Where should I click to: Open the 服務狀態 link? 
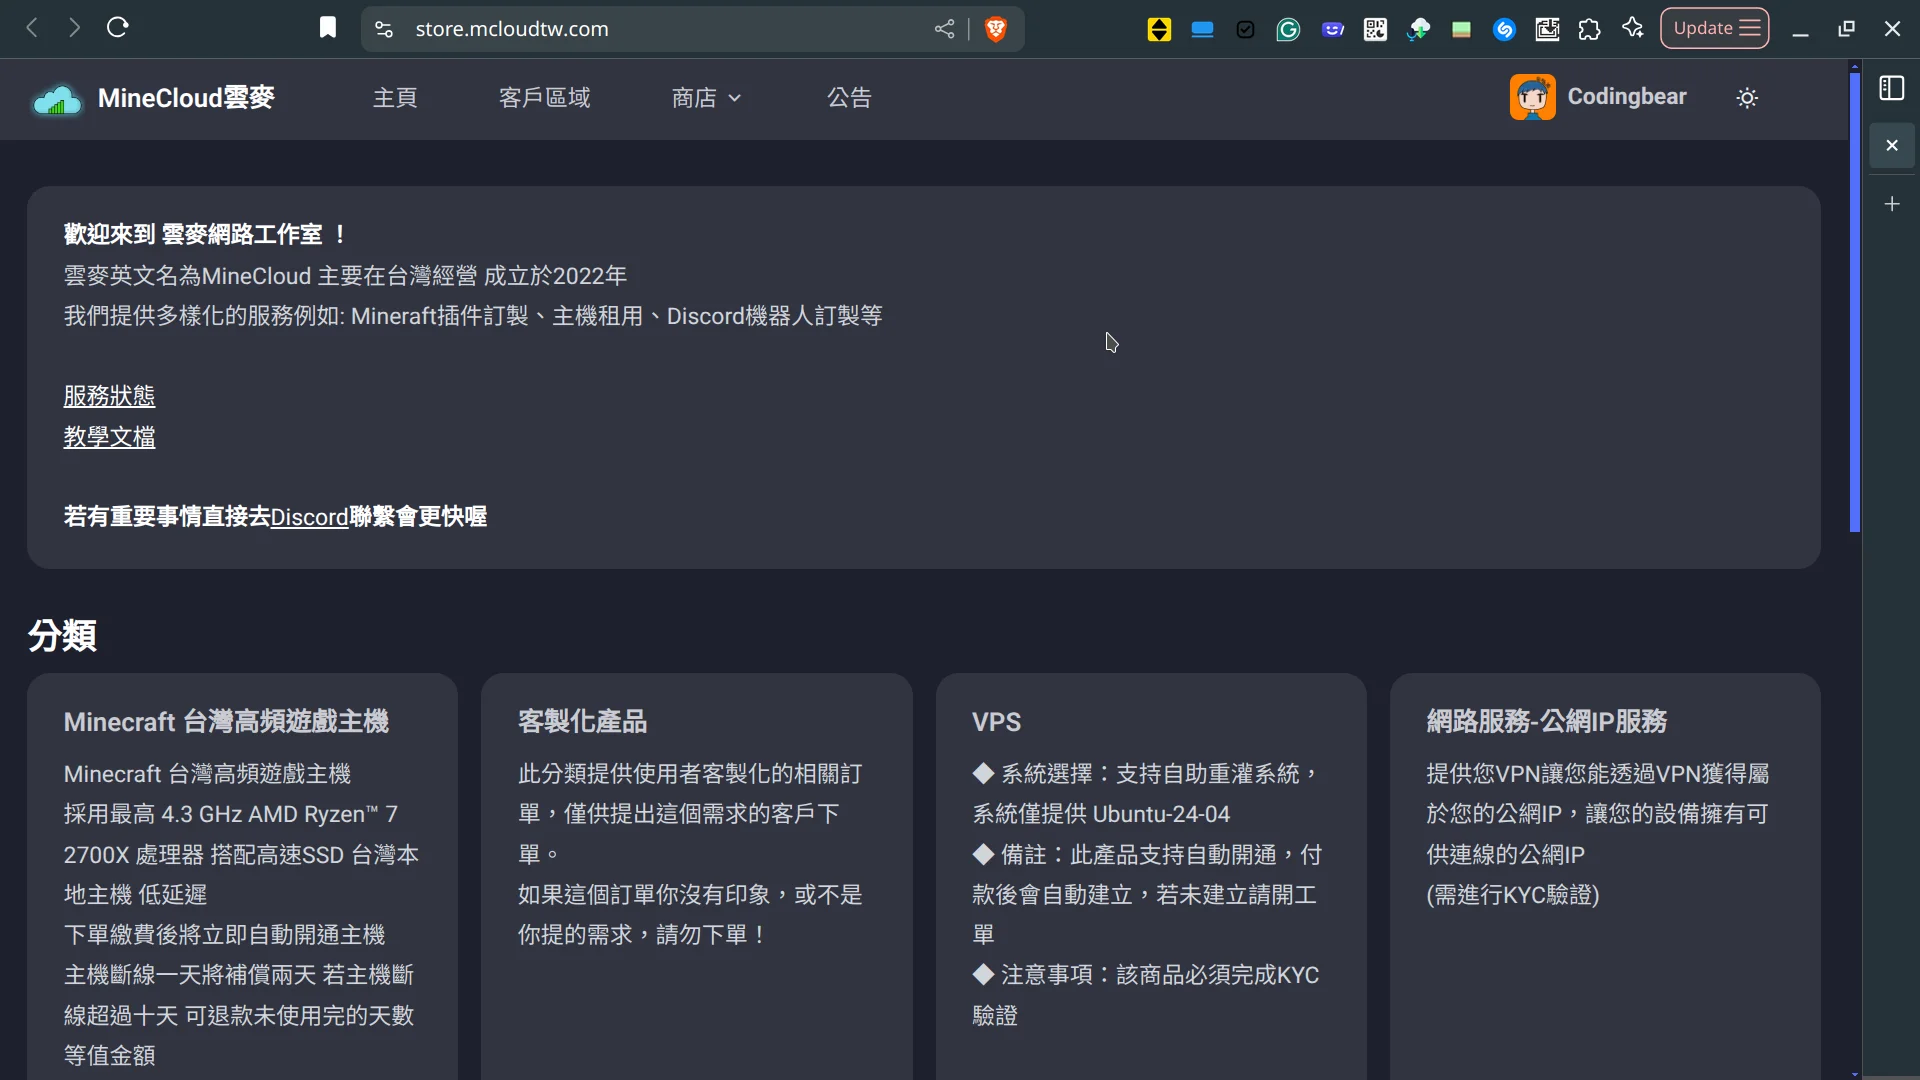[x=109, y=396]
